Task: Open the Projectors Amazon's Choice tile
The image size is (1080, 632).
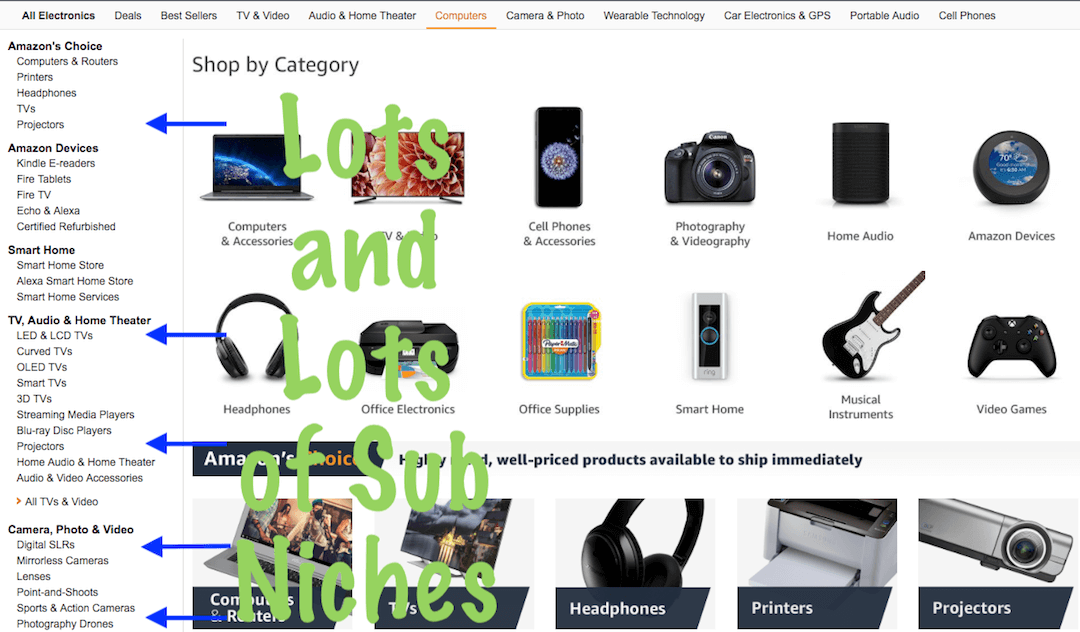Action: click(x=998, y=563)
